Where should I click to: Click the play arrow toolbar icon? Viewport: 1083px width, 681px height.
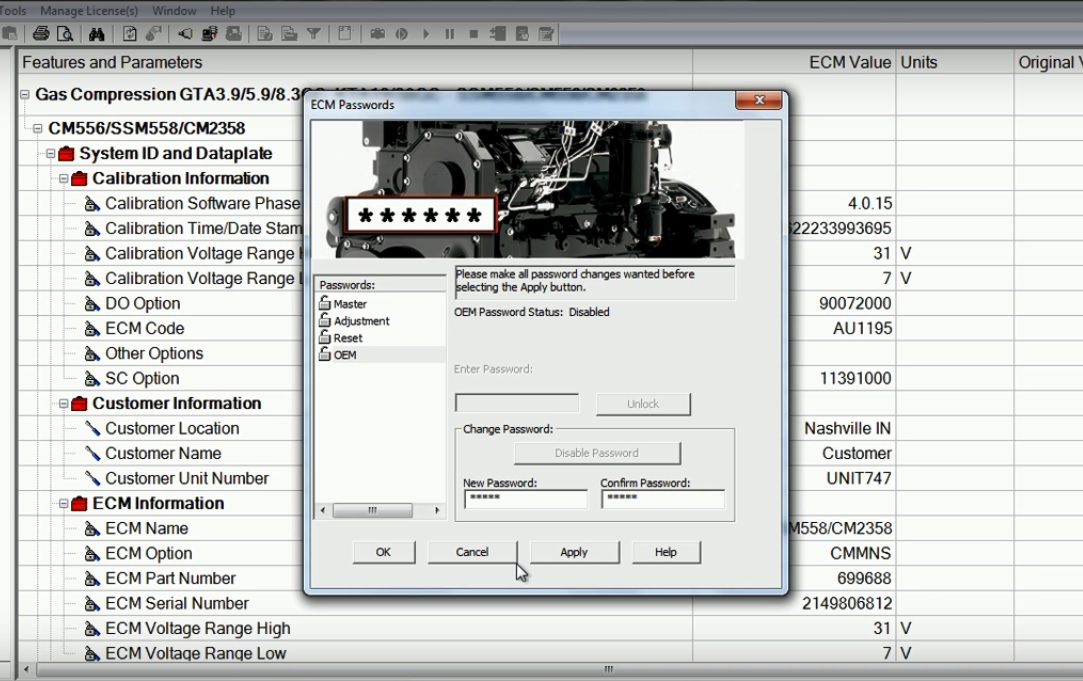coord(425,34)
